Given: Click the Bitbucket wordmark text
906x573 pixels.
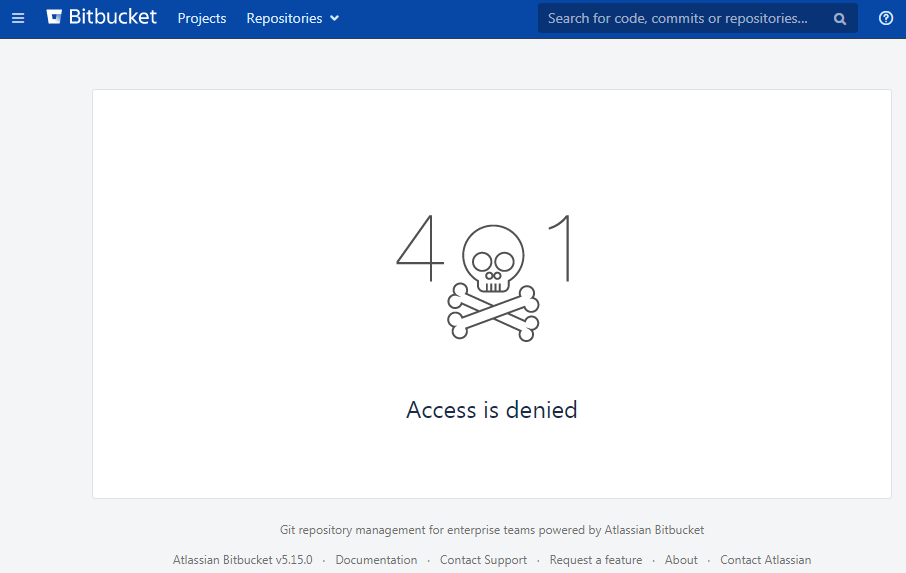Looking at the screenshot, I should (x=113, y=17).
